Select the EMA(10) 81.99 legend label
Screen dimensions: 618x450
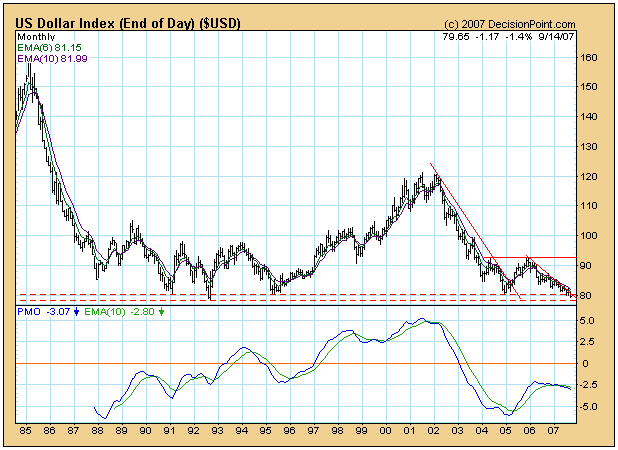tap(52, 58)
